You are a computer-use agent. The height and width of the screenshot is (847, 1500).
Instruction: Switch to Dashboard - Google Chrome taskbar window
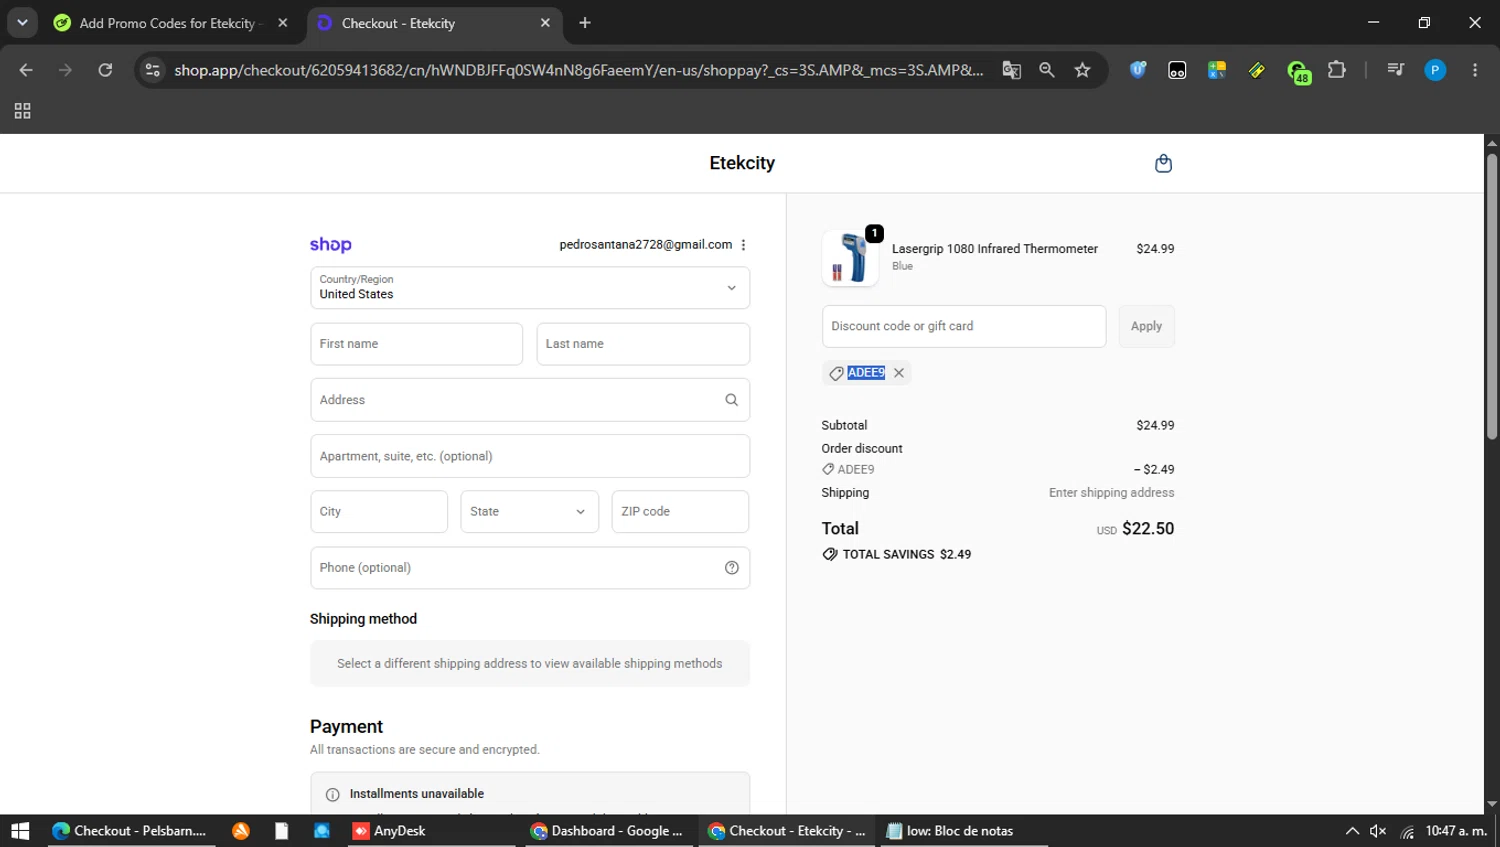click(608, 831)
